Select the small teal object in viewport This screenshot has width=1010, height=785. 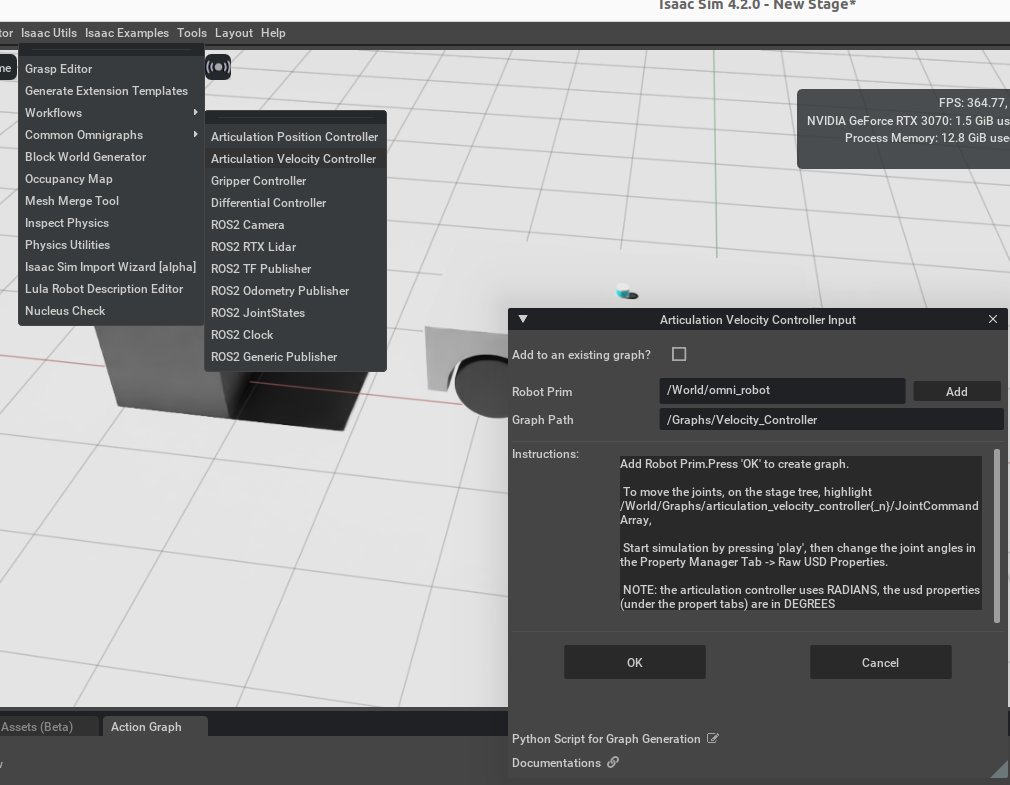click(625, 291)
